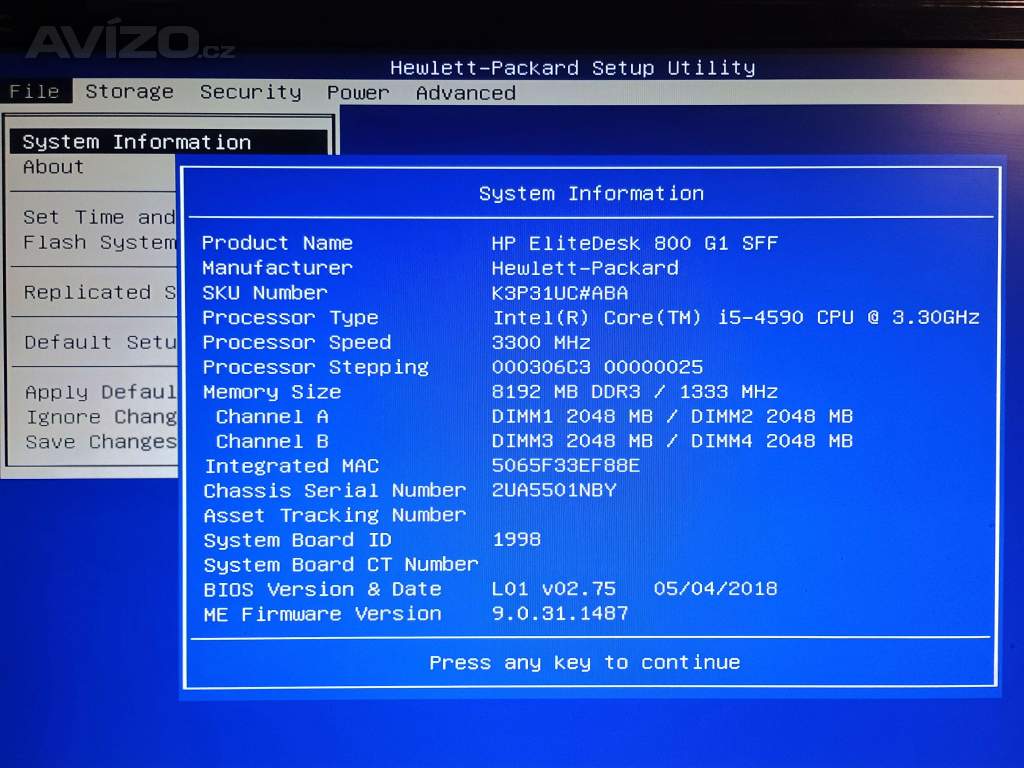Click the Processor Stepping label
Viewport: 1024px width, 768px height.
[315, 368]
